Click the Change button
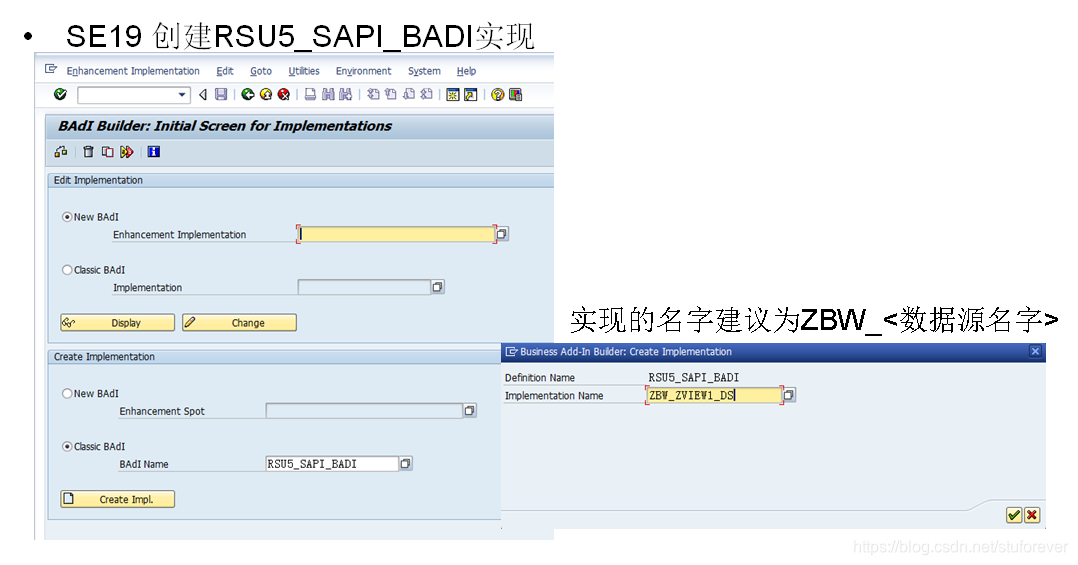Screen dimensions: 1078x565 [239, 323]
